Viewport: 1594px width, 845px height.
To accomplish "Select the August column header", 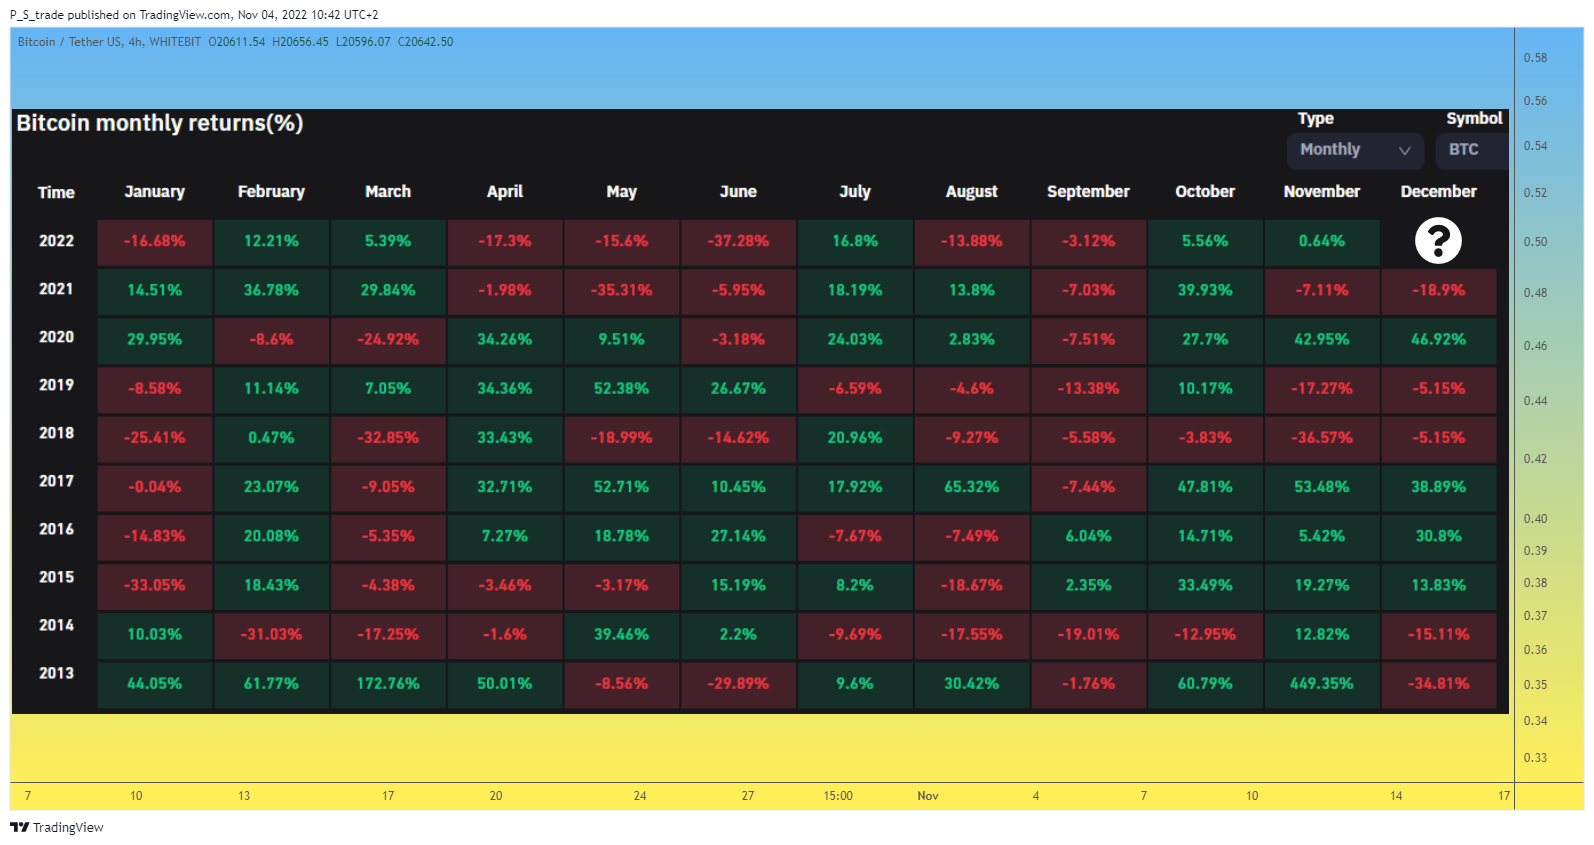I will (x=972, y=192).
